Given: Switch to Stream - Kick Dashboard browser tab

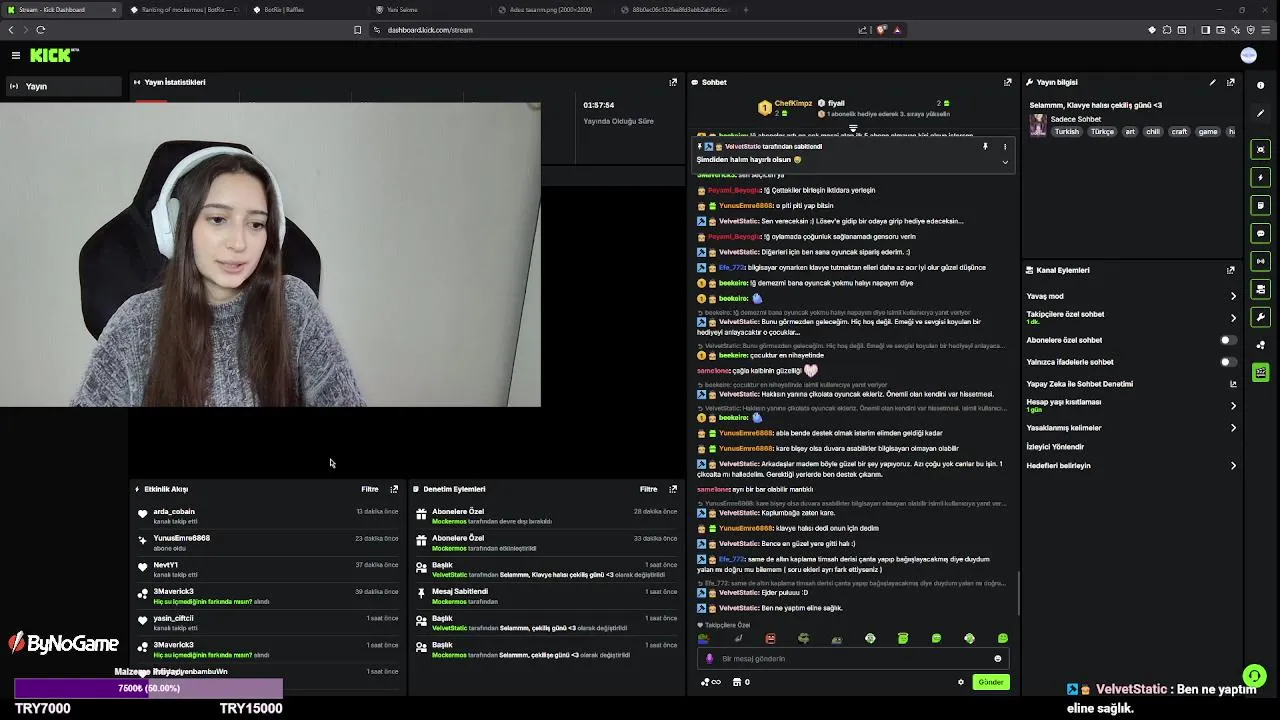Looking at the screenshot, I should pos(60,10).
